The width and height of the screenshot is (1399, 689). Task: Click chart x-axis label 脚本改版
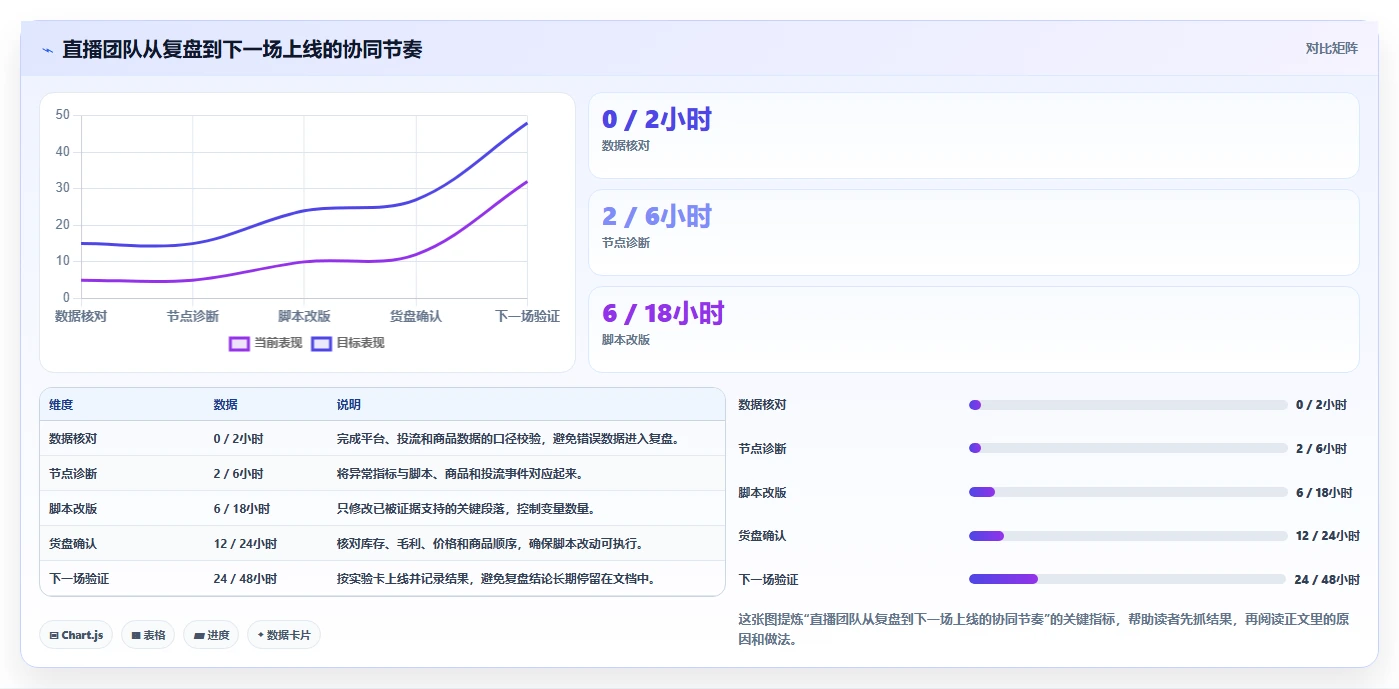[x=304, y=316]
